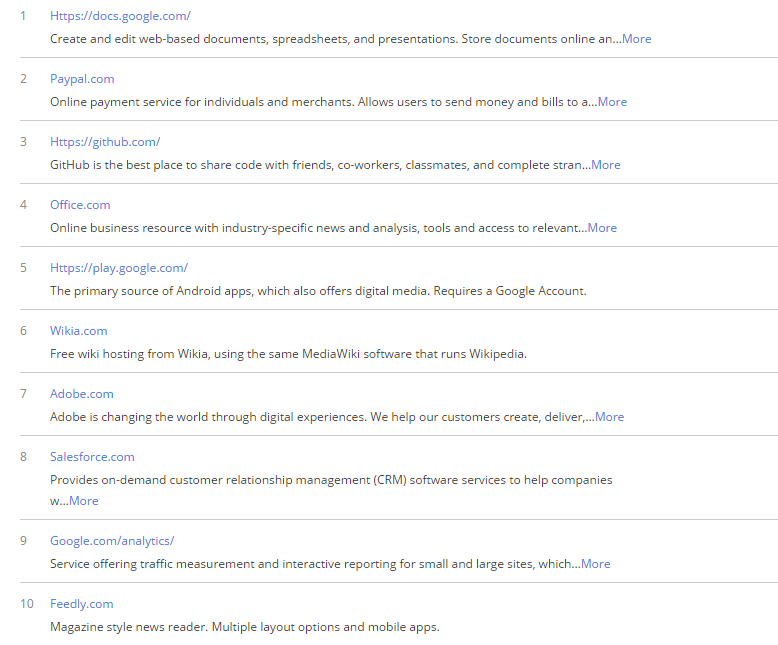
Task: Open the Office.com link
Action: pyautogui.click(x=80, y=205)
